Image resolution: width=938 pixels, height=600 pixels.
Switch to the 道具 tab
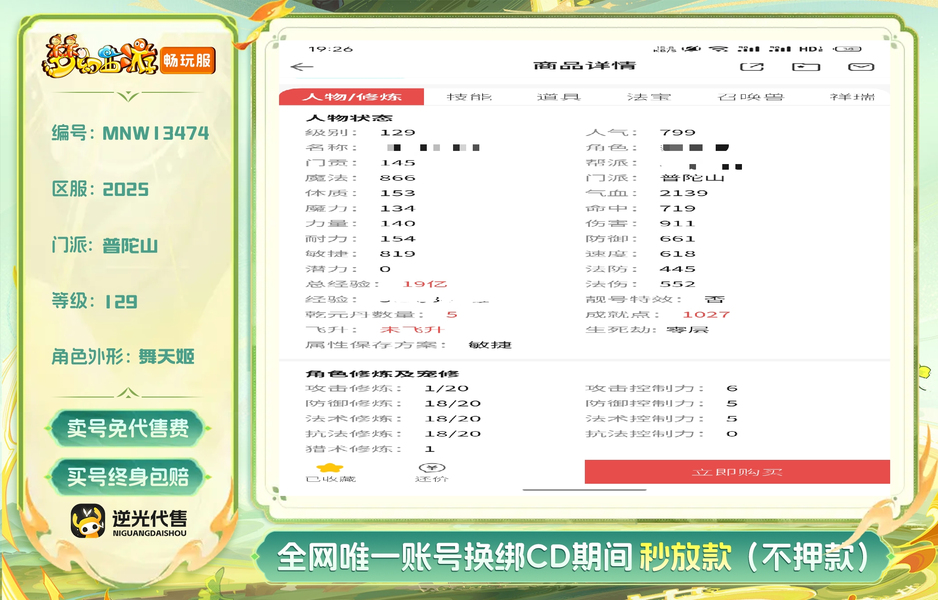(559, 97)
